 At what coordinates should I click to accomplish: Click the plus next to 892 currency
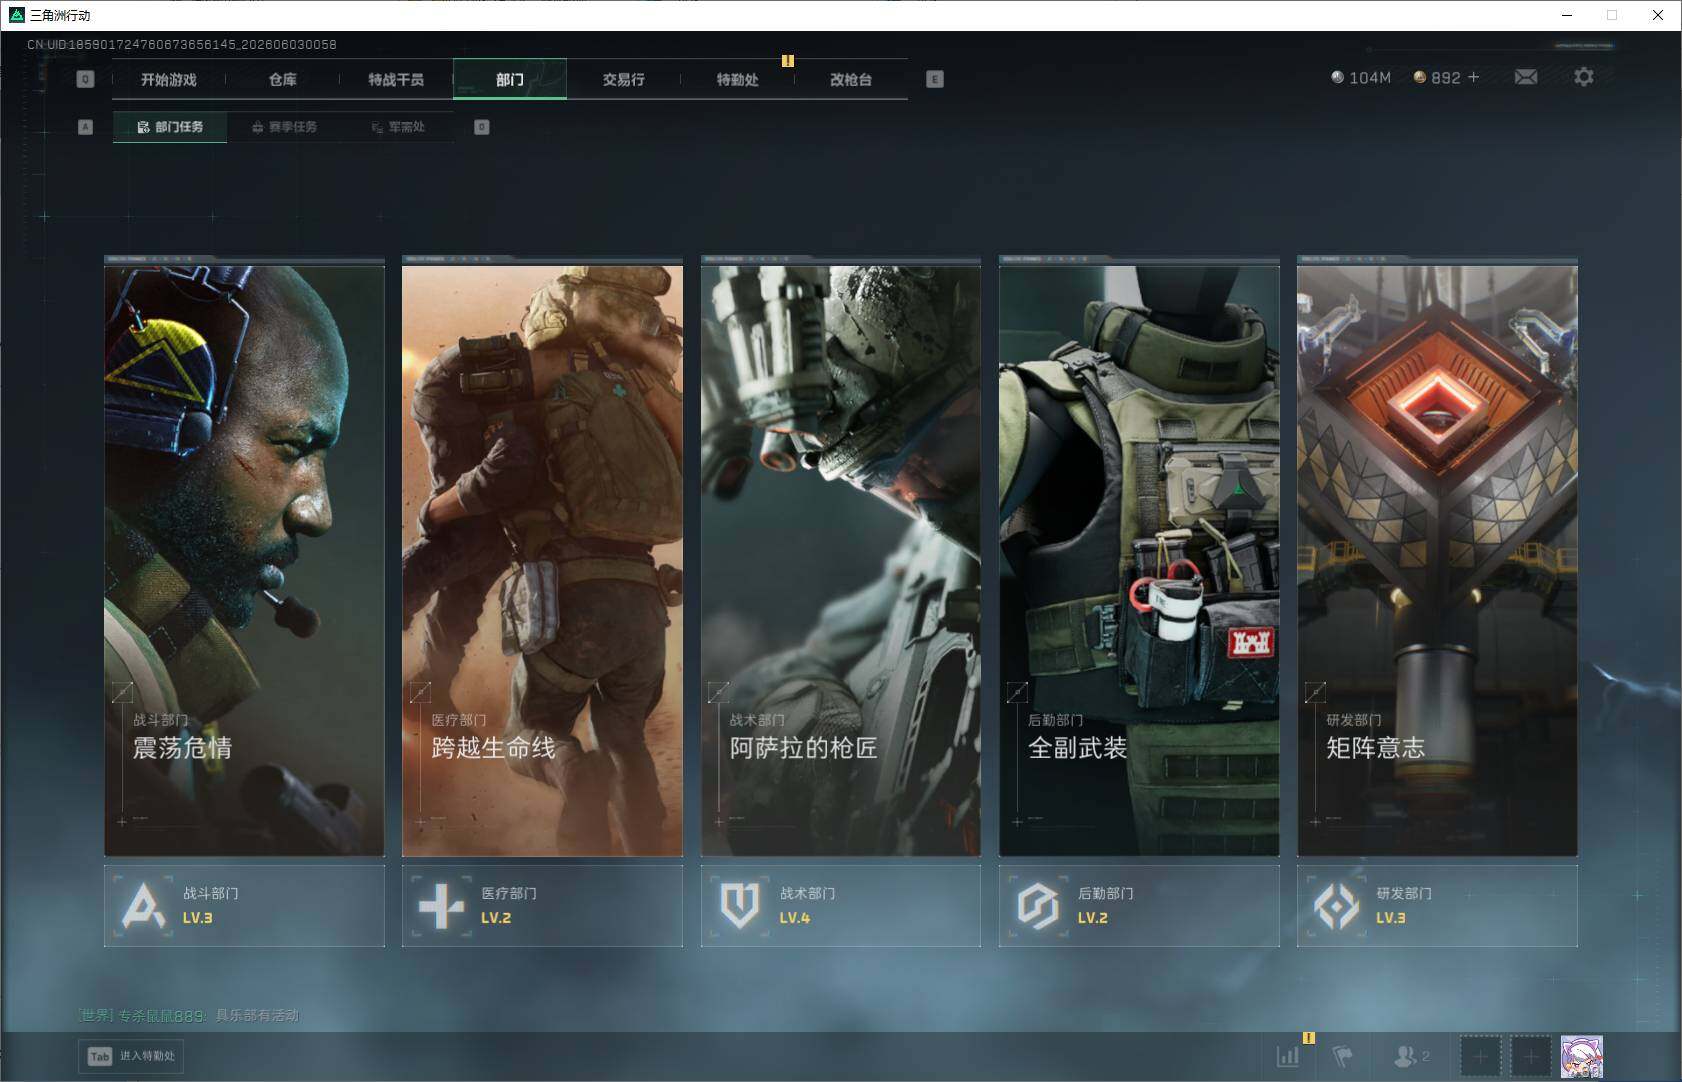tap(1473, 77)
